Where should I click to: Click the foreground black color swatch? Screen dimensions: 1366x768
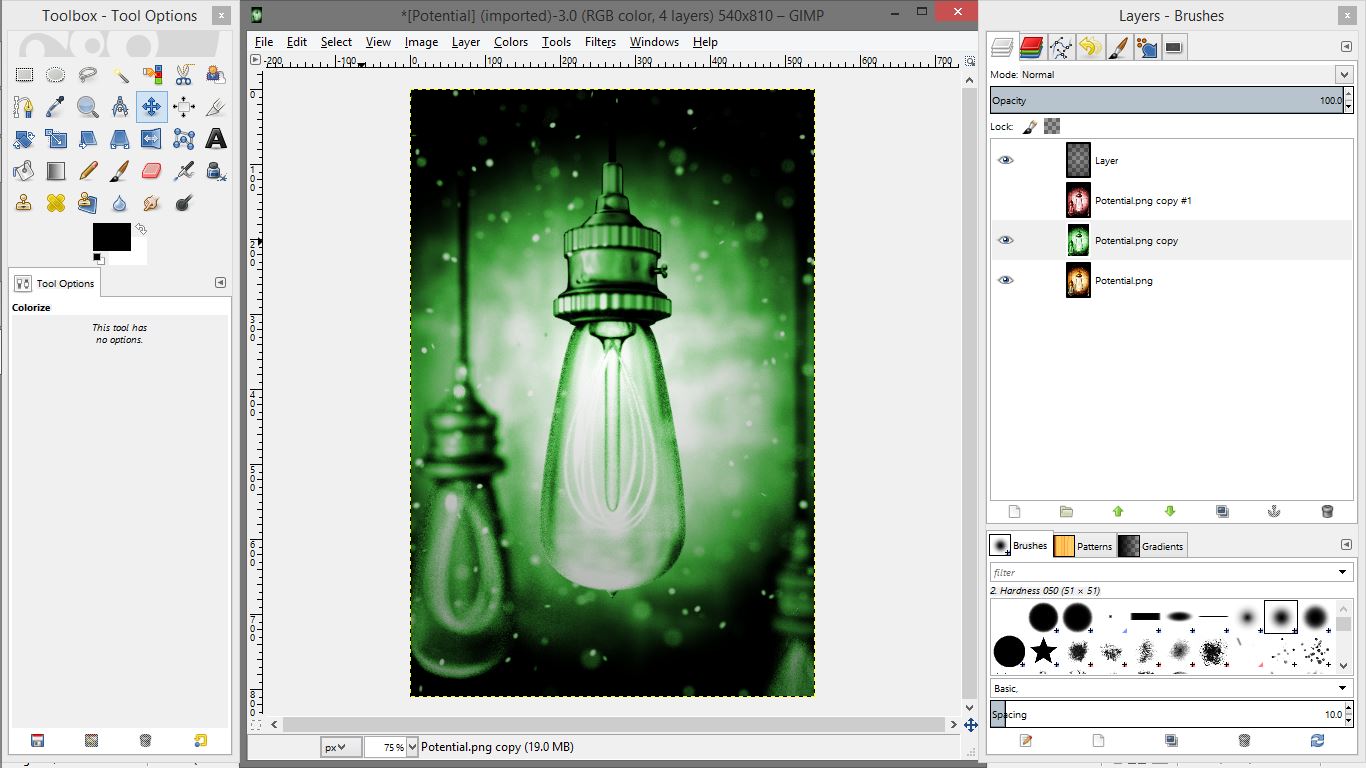(111, 237)
